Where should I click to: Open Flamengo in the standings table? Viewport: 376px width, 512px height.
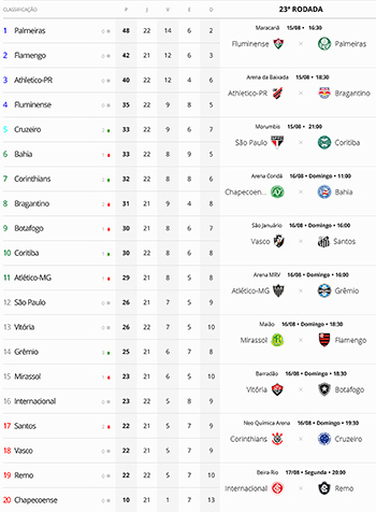point(30,56)
